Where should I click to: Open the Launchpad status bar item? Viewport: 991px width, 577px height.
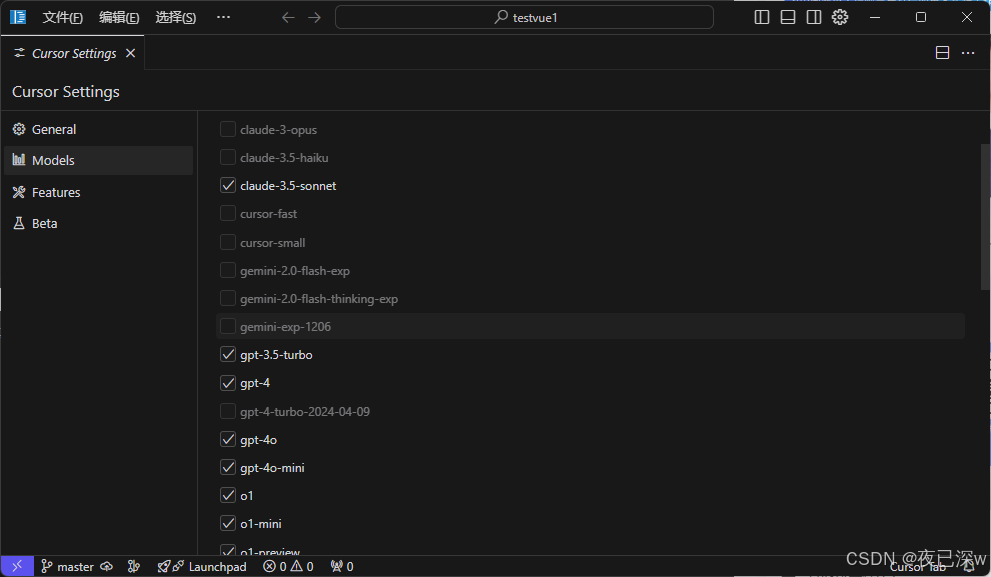pos(202,567)
